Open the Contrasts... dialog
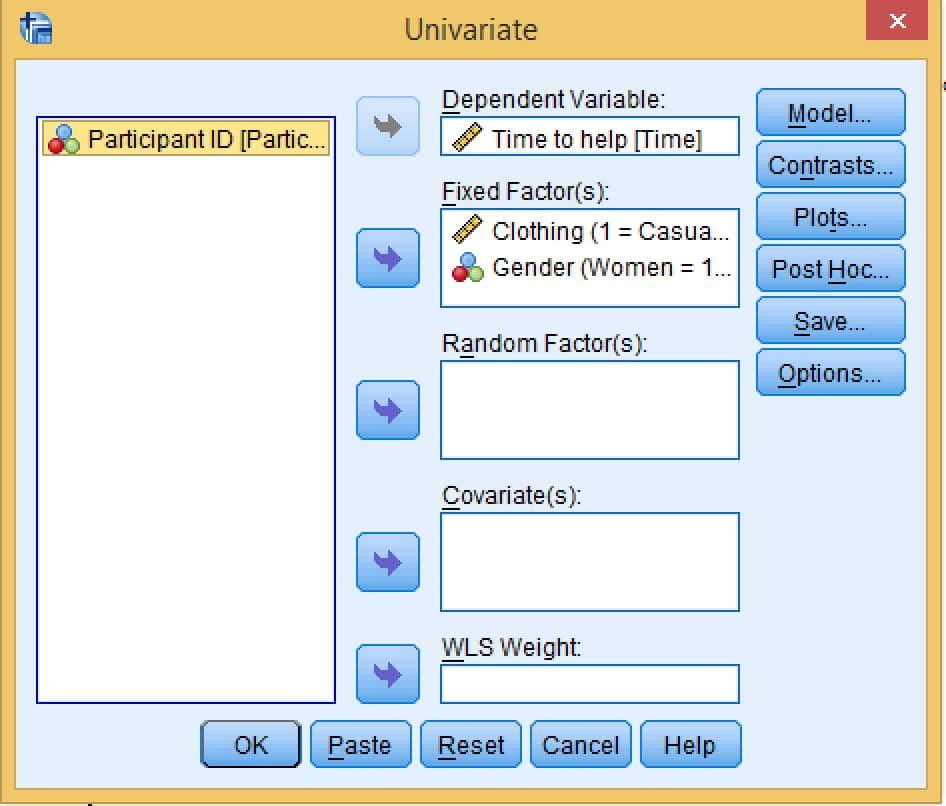Image resolution: width=946 pixels, height=806 pixels. [x=830, y=165]
